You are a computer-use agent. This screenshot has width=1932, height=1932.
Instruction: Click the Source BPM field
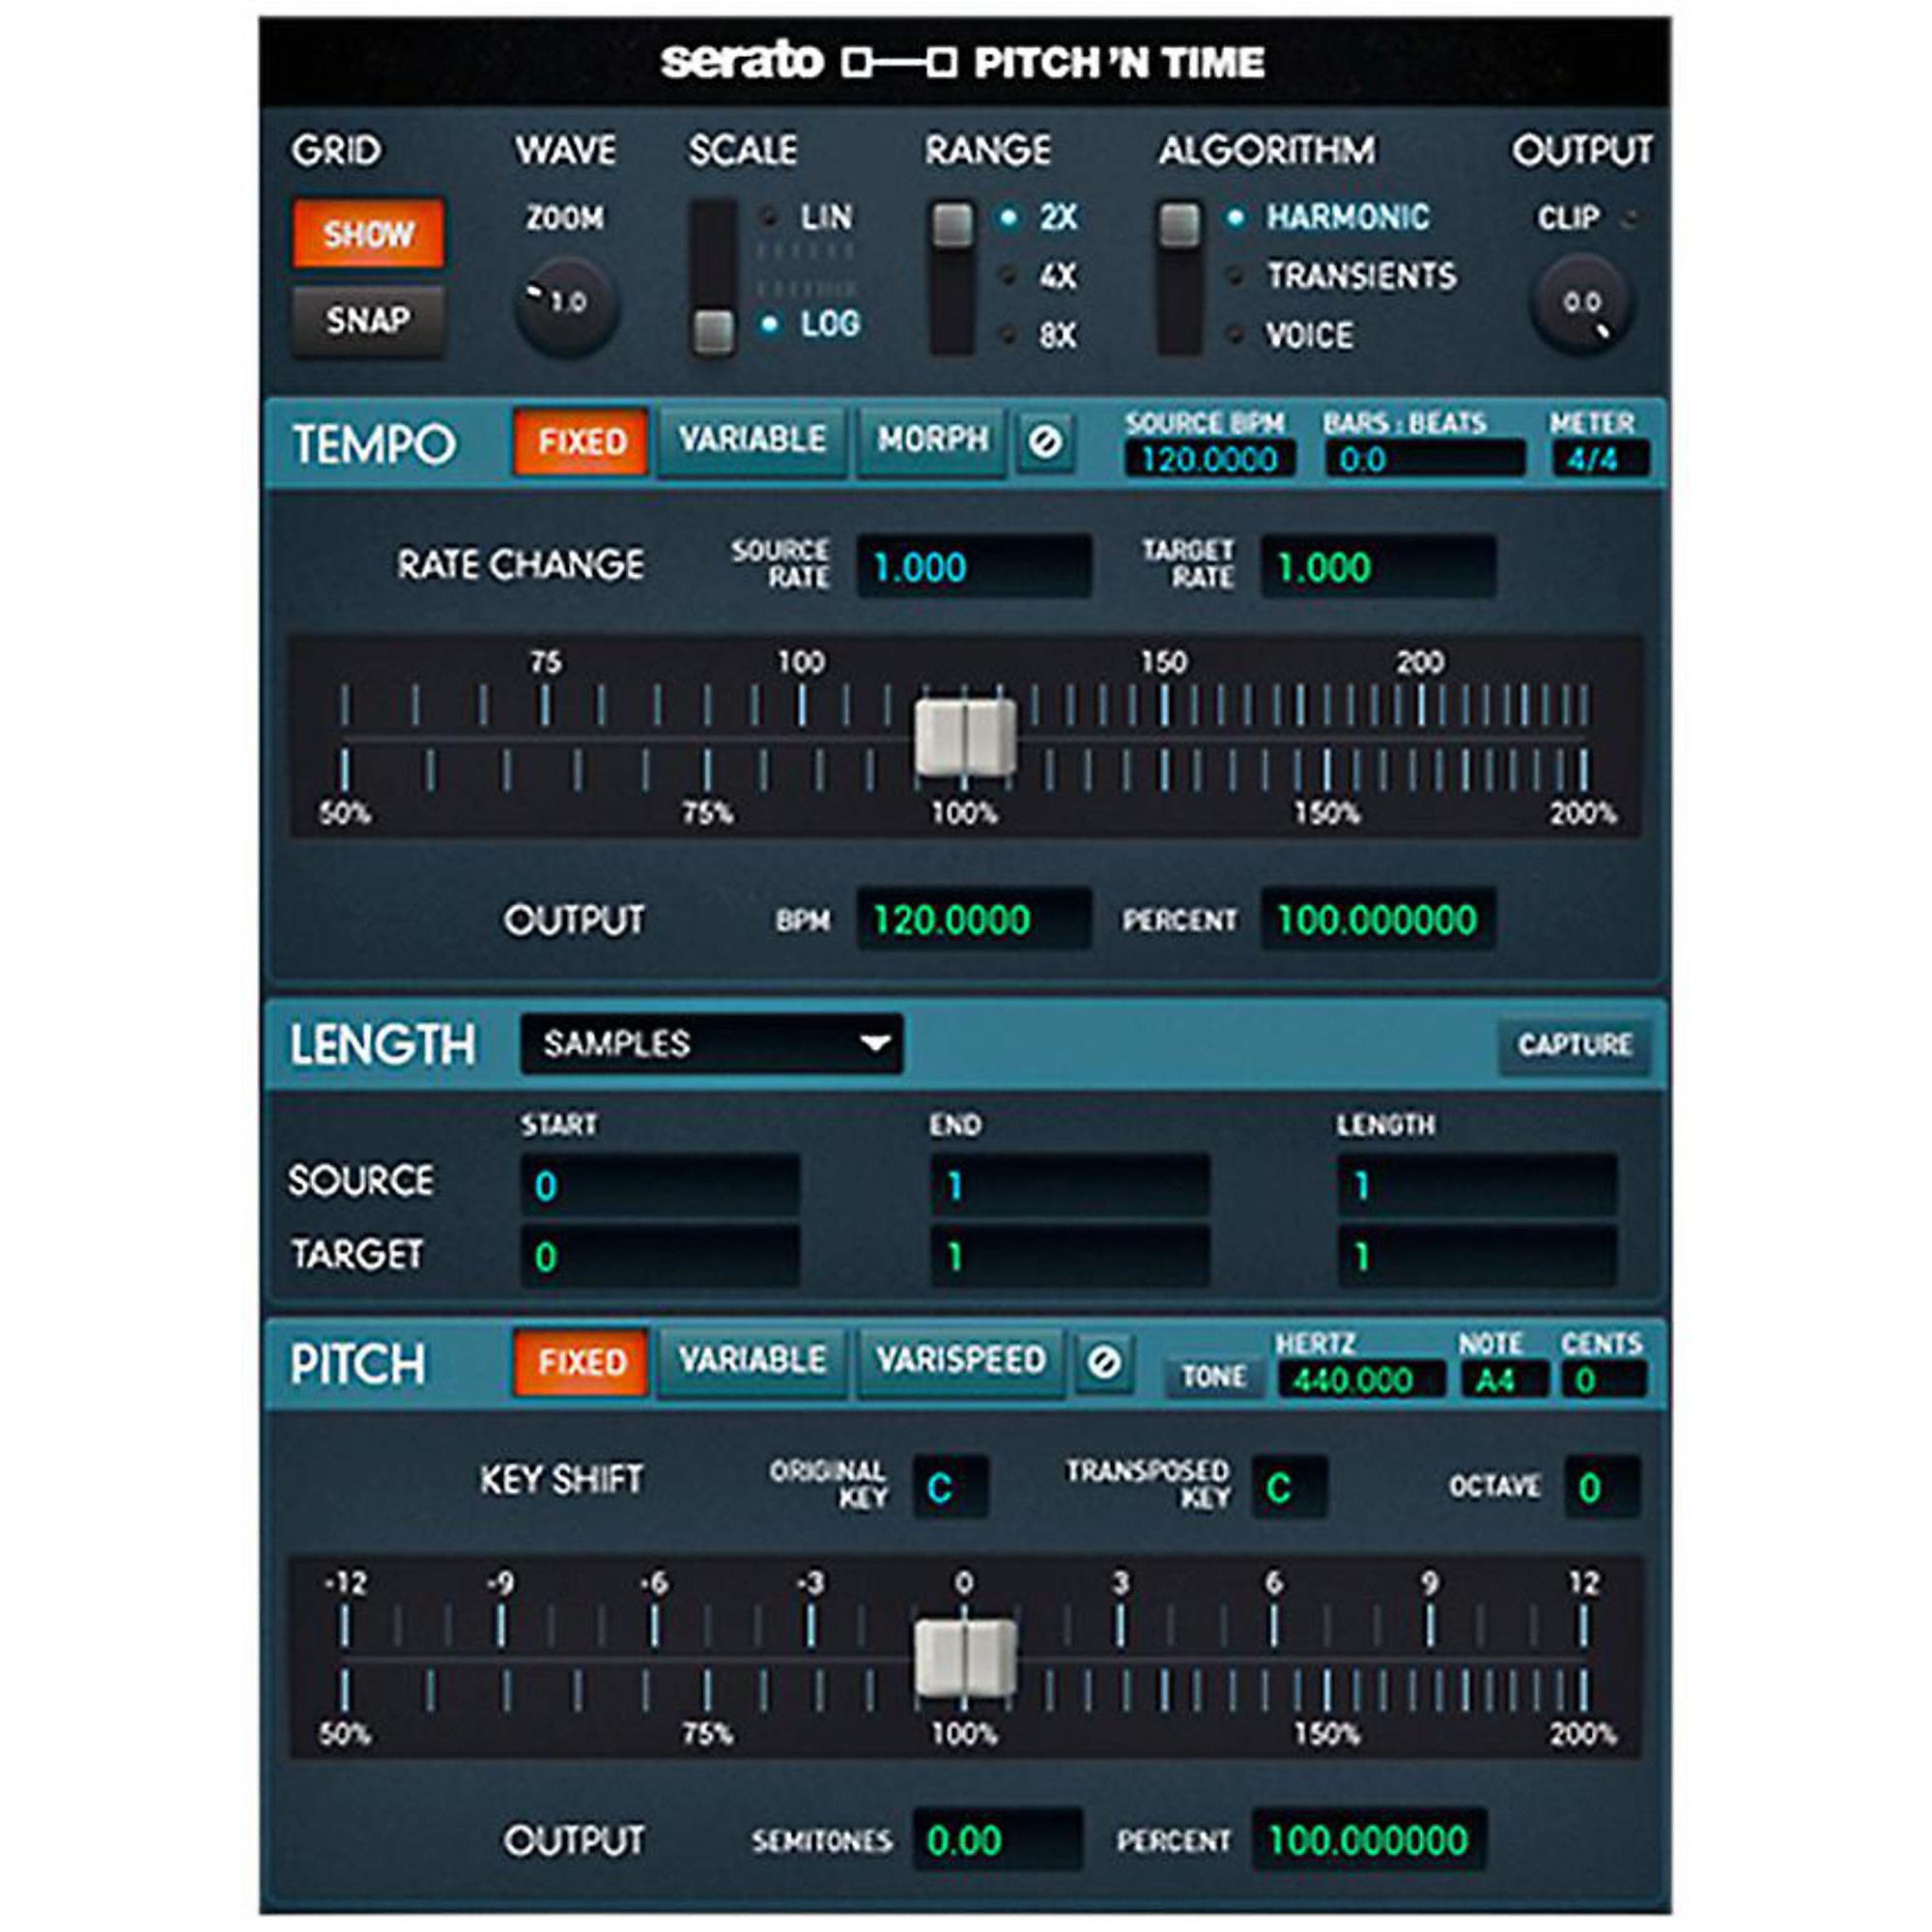pyautogui.click(x=1210, y=460)
